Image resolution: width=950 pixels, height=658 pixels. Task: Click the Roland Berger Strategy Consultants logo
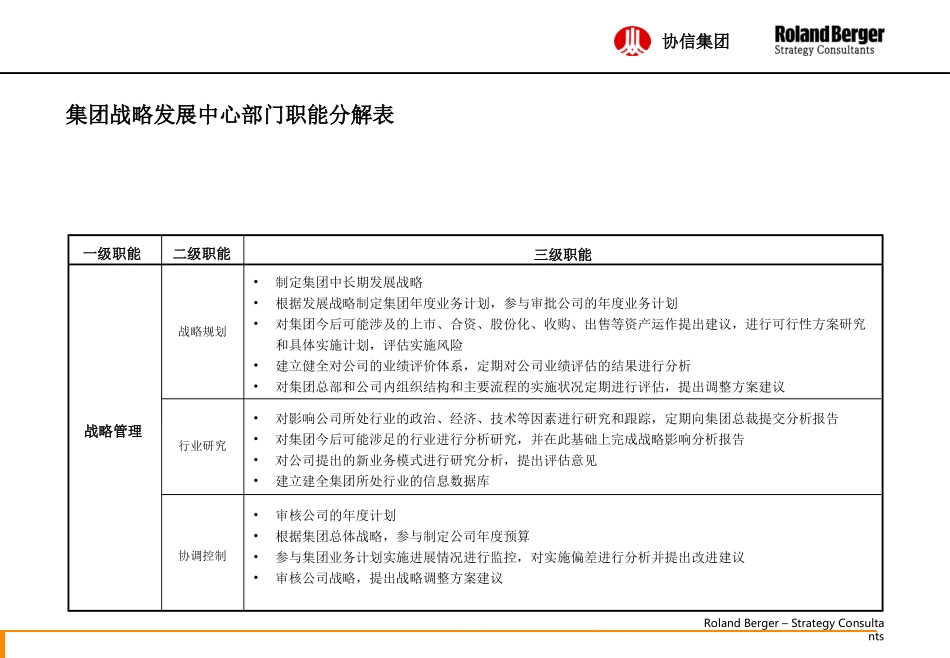click(829, 40)
